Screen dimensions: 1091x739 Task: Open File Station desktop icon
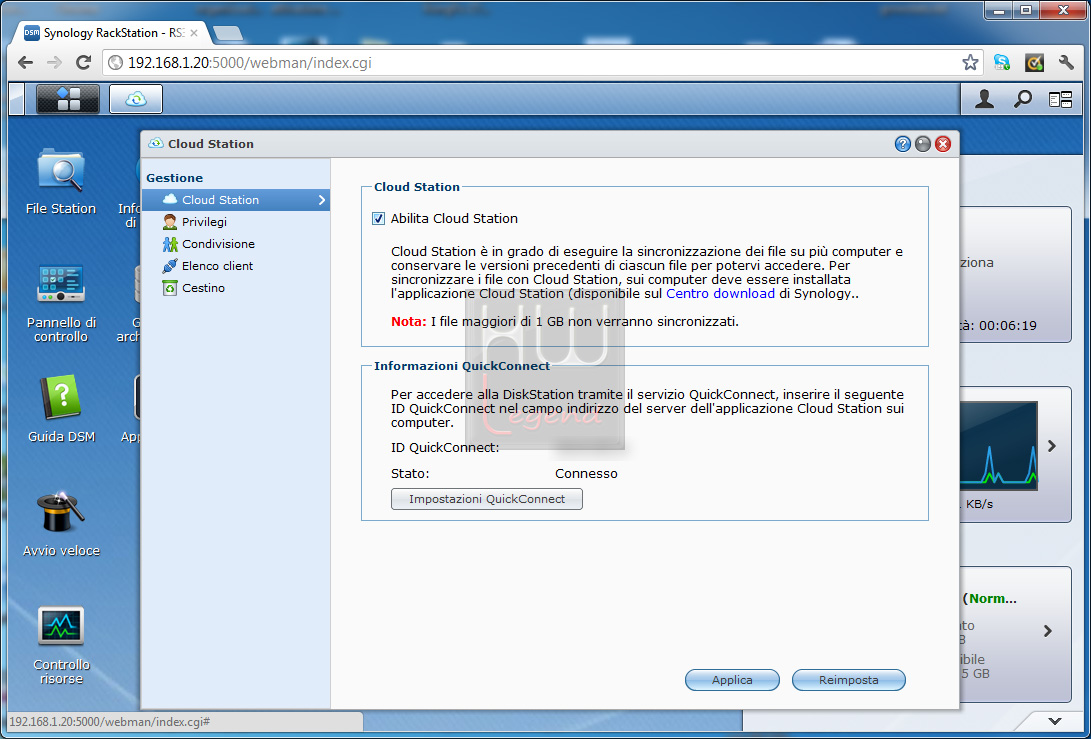61,181
